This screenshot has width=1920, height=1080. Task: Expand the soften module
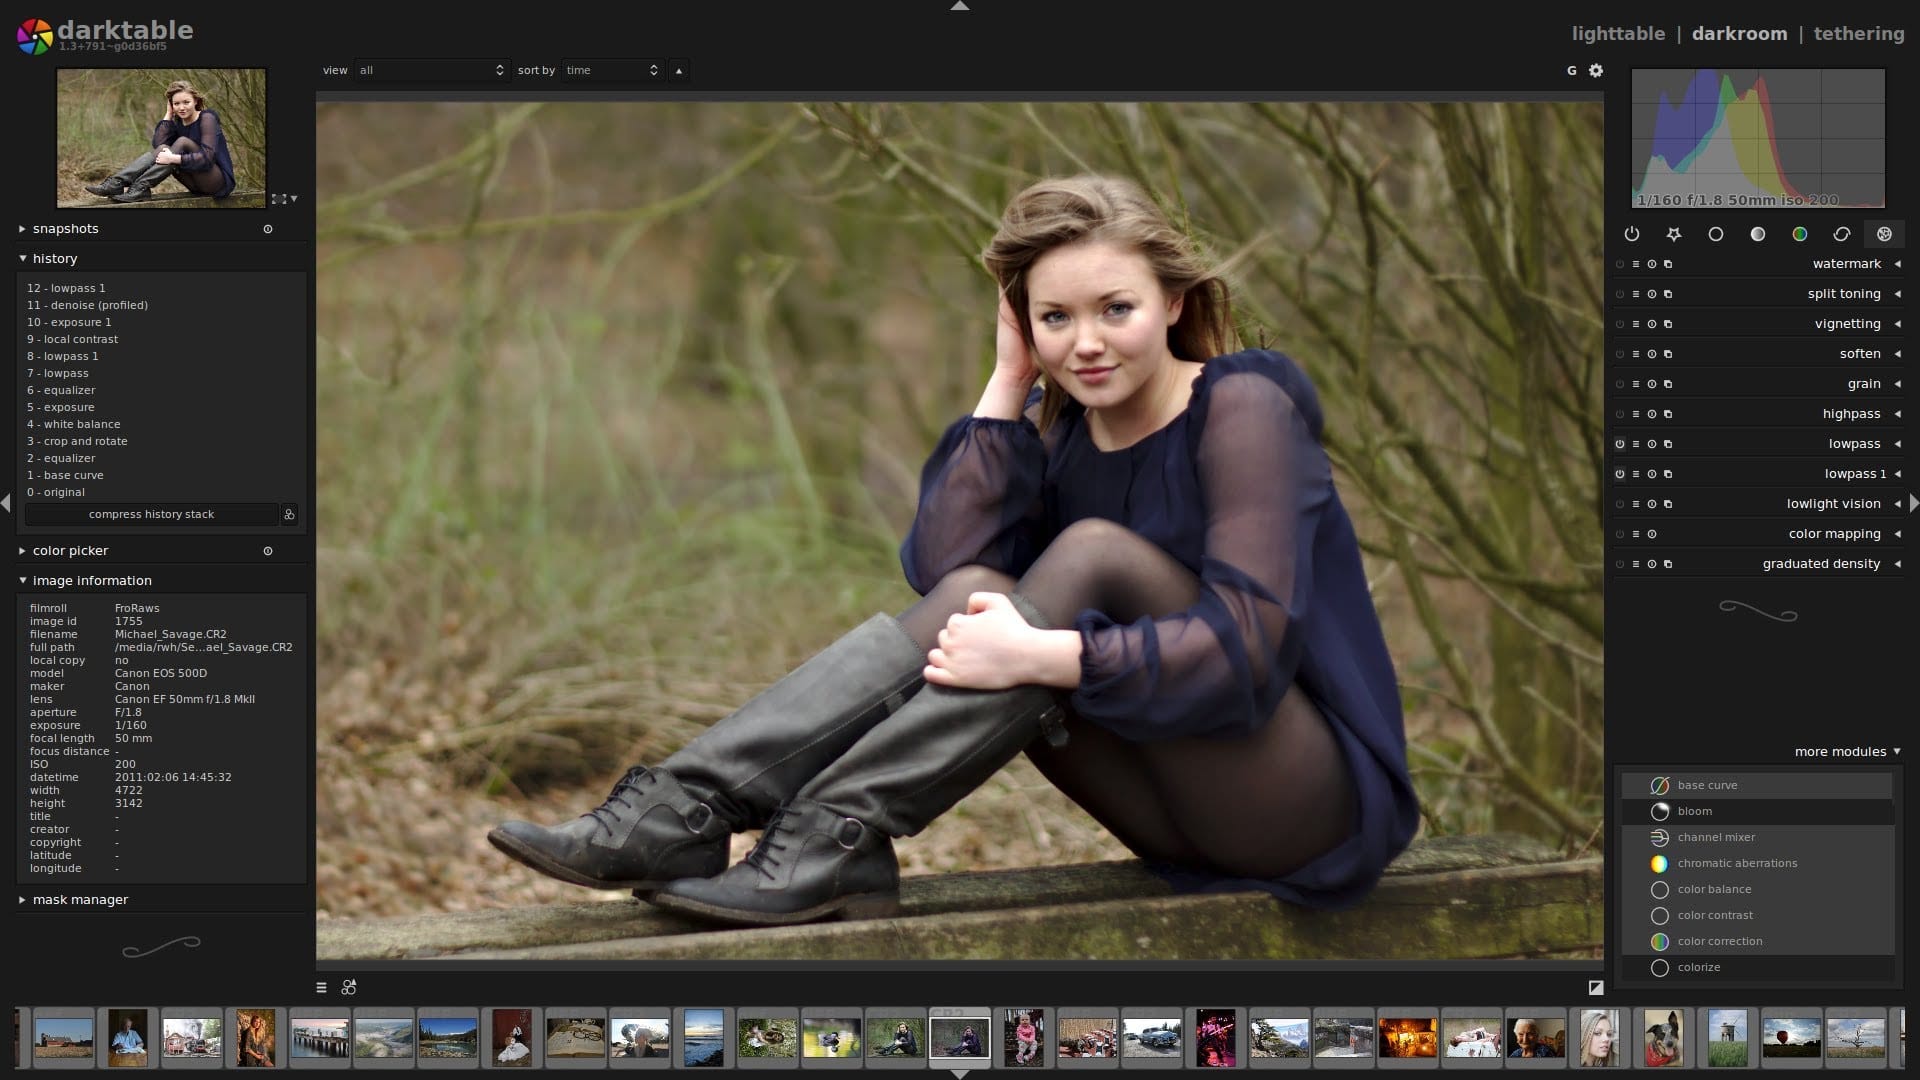pos(1897,354)
